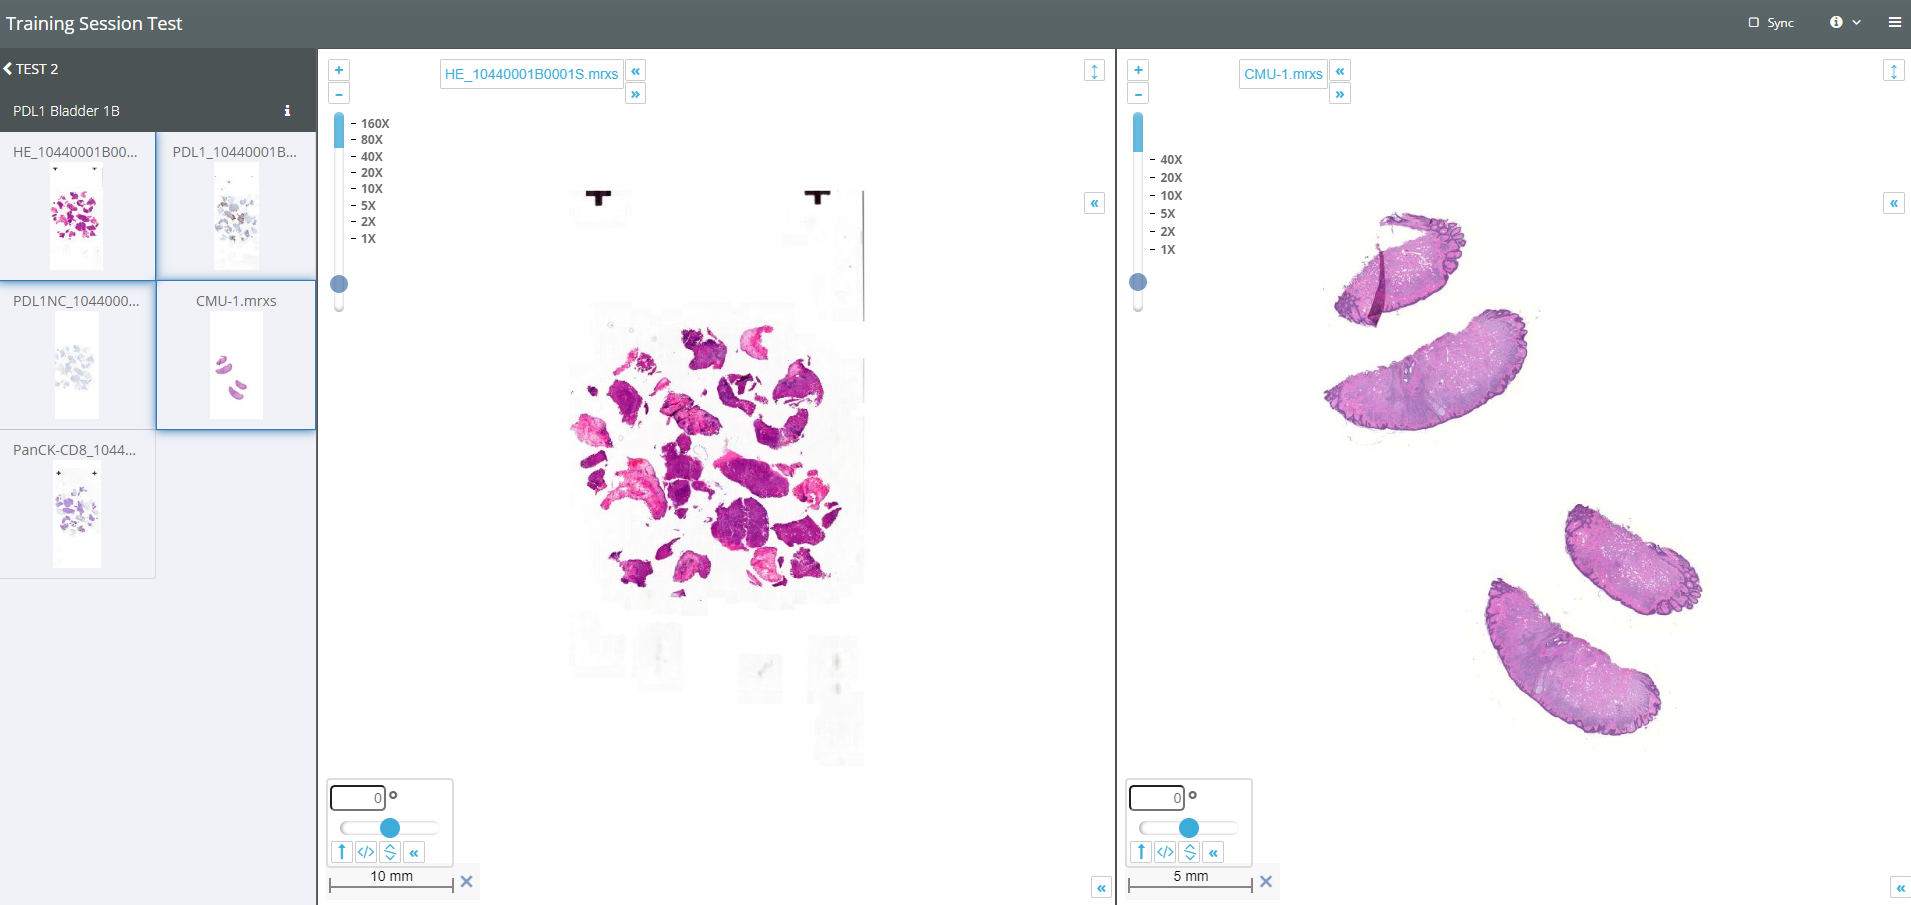Open the hamburger menu in the header
This screenshot has height=905, width=1911.
point(1894,22)
